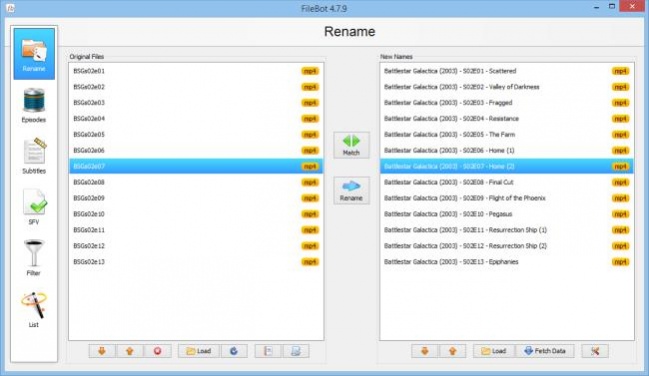649x376 pixels.
Task: Click mp4 badge on the Epiphanies row
Action: pyautogui.click(x=620, y=262)
